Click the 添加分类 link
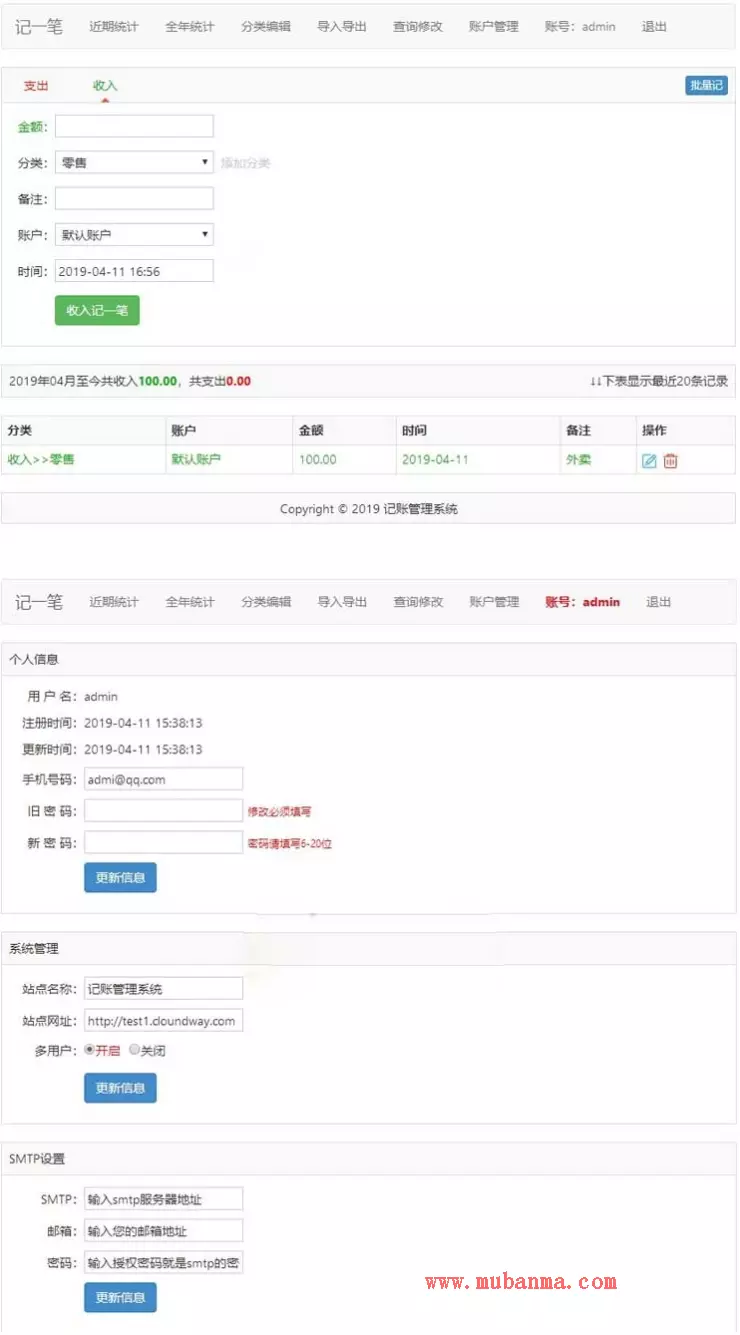Image resolution: width=740 pixels, height=1335 pixels. (245, 163)
